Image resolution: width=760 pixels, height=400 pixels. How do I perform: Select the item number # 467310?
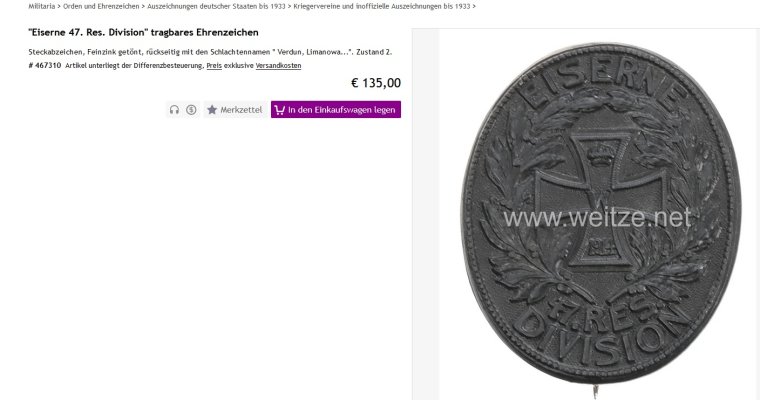(45, 65)
